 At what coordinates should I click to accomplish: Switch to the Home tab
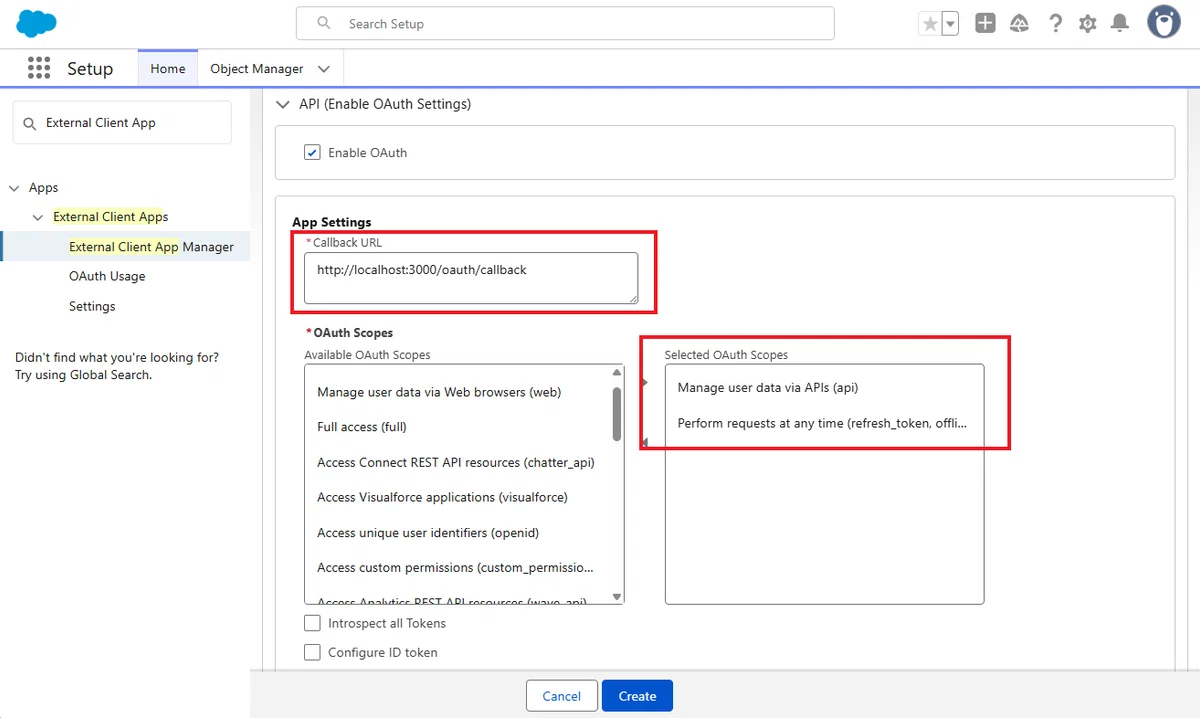click(168, 69)
